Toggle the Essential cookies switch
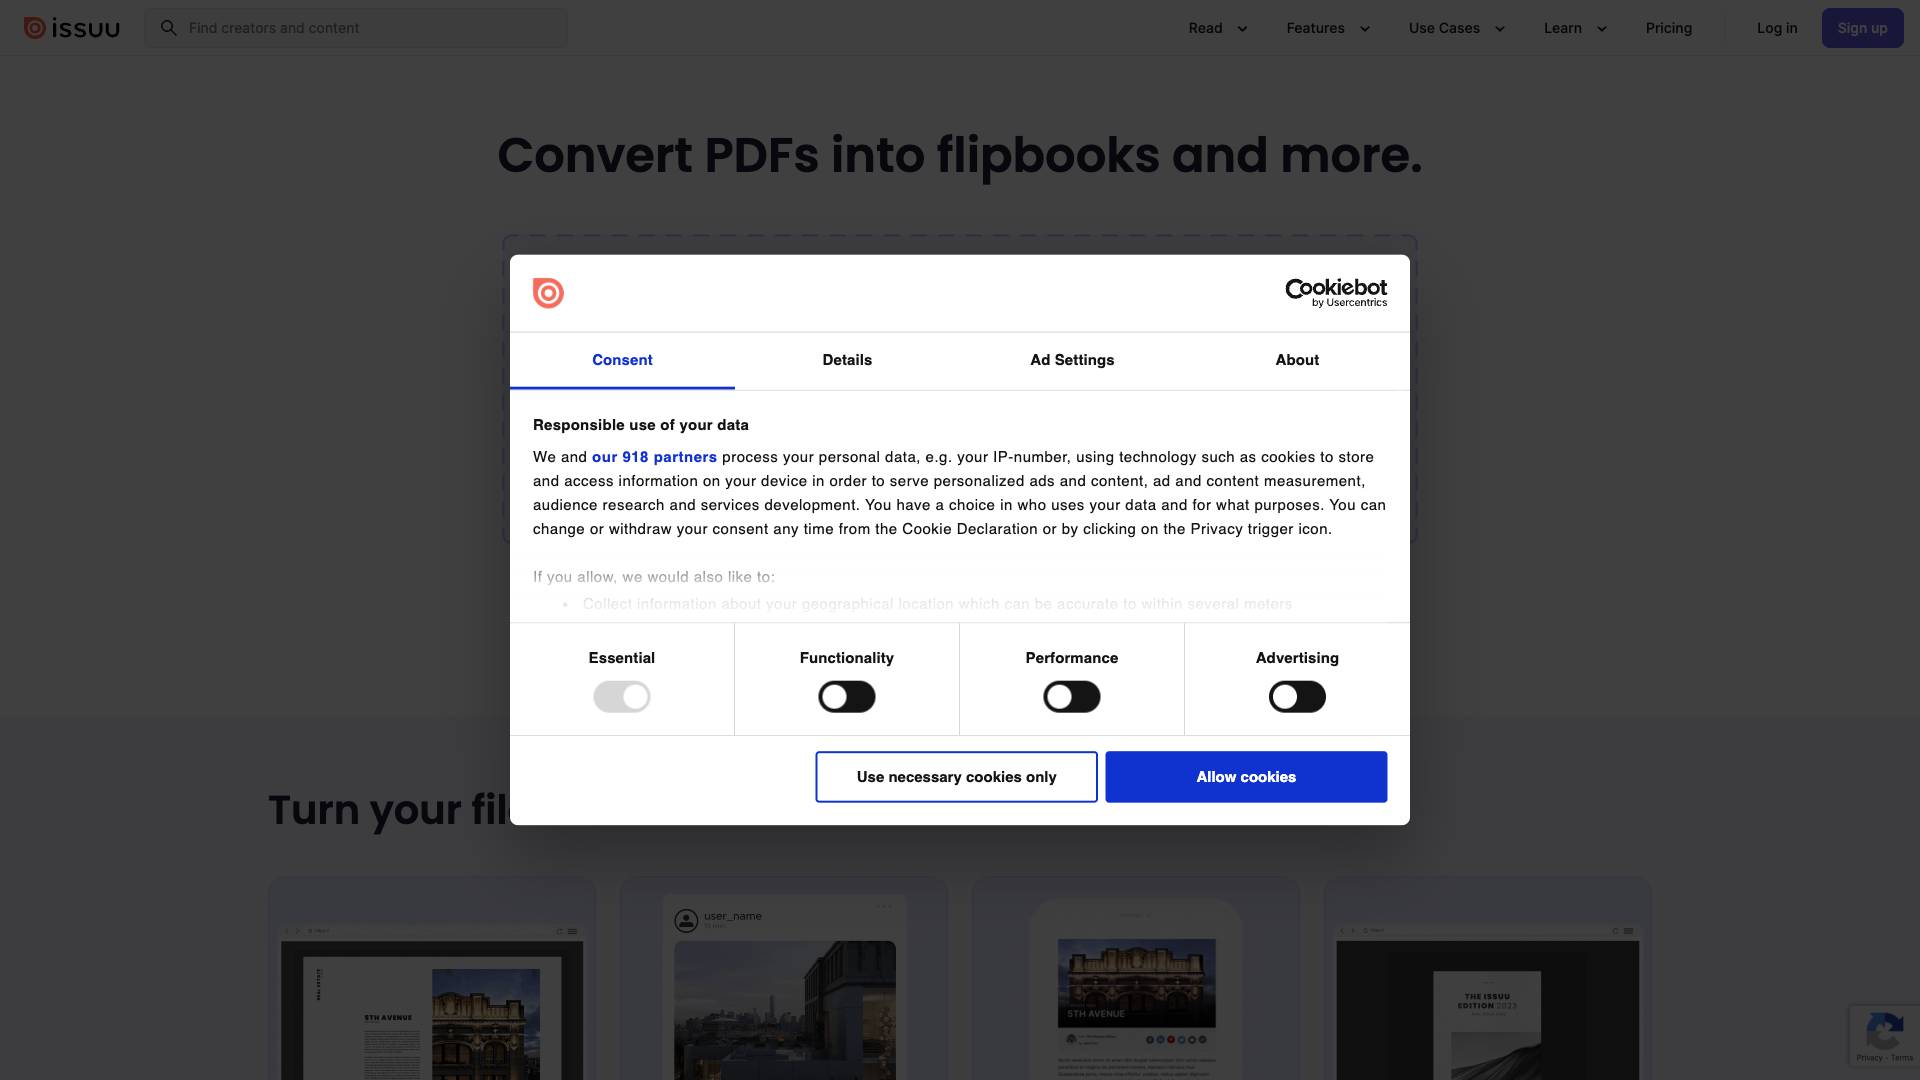 tap(622, 697)
